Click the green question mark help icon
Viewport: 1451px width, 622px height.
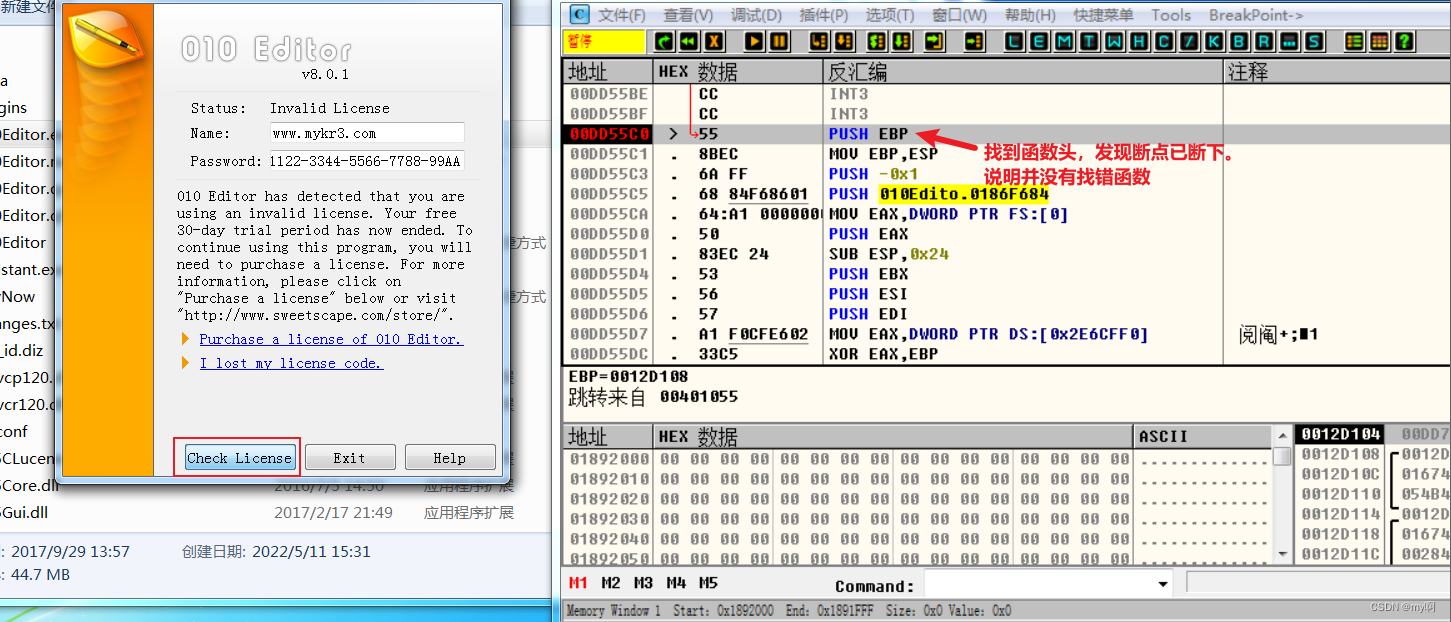point(1403,41)
